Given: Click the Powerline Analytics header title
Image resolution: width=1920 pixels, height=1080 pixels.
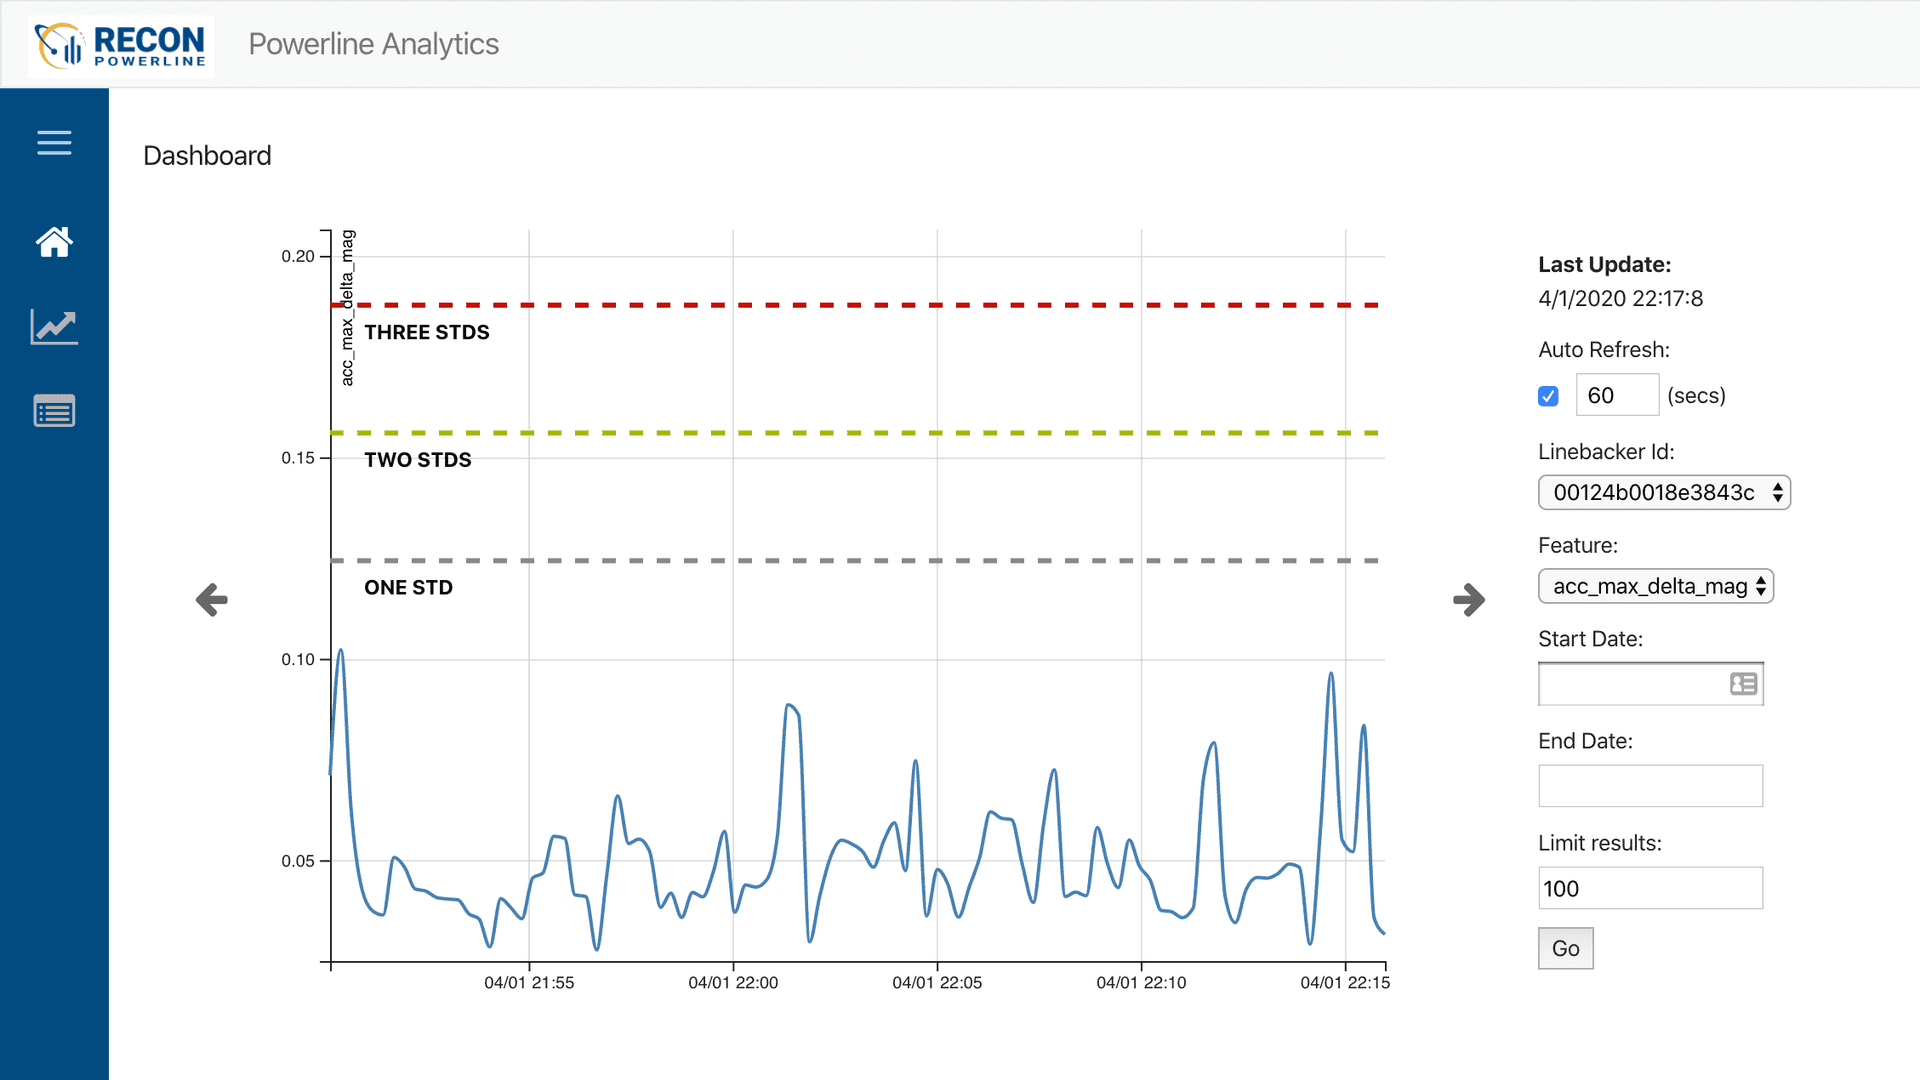Looking at the screenshot, I should 373,44.
